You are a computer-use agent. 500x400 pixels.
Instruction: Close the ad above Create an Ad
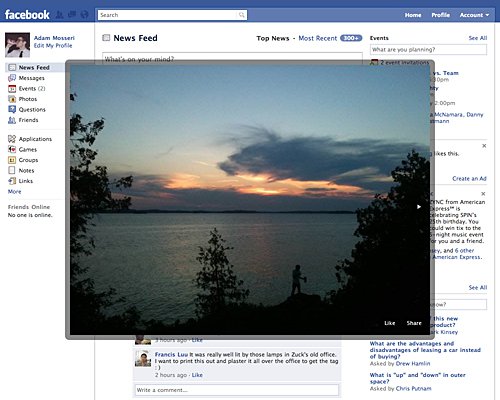[484, 146]
